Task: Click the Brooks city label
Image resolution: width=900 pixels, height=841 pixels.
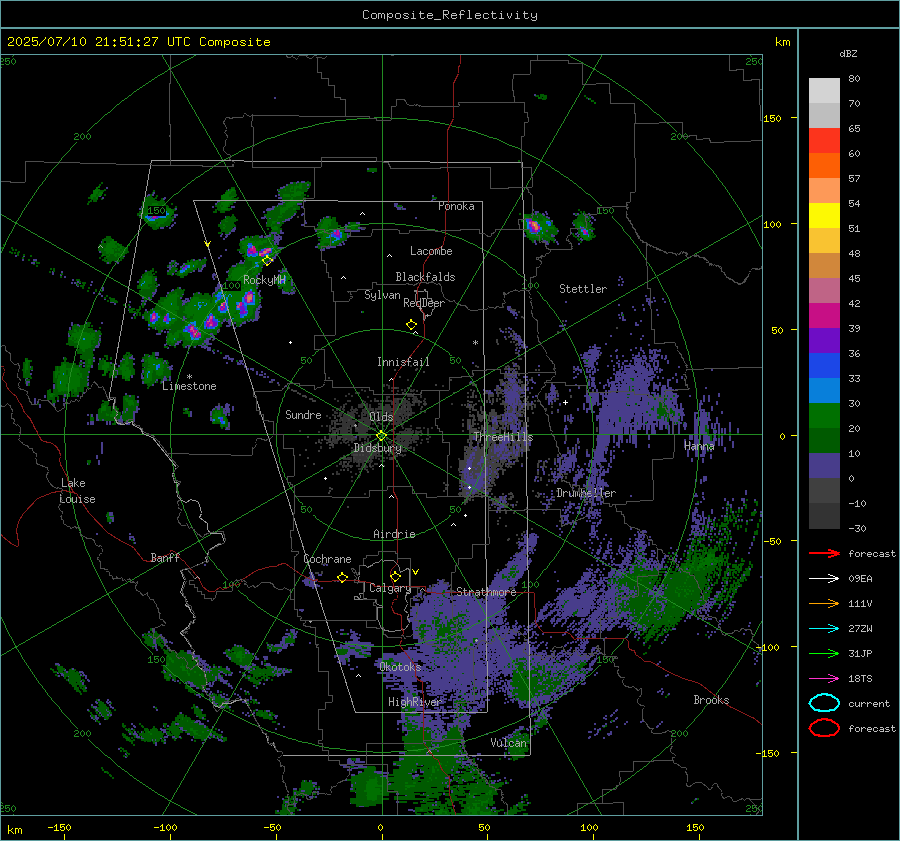Action: point(711,700)
